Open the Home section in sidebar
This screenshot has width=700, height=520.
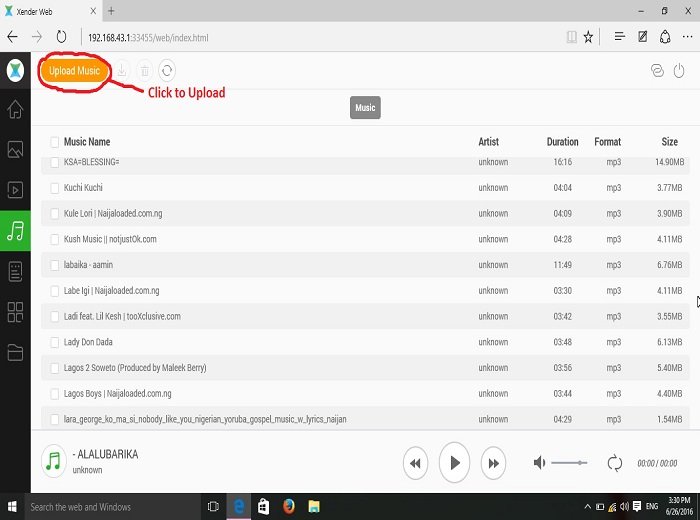[x=15, y=109]
